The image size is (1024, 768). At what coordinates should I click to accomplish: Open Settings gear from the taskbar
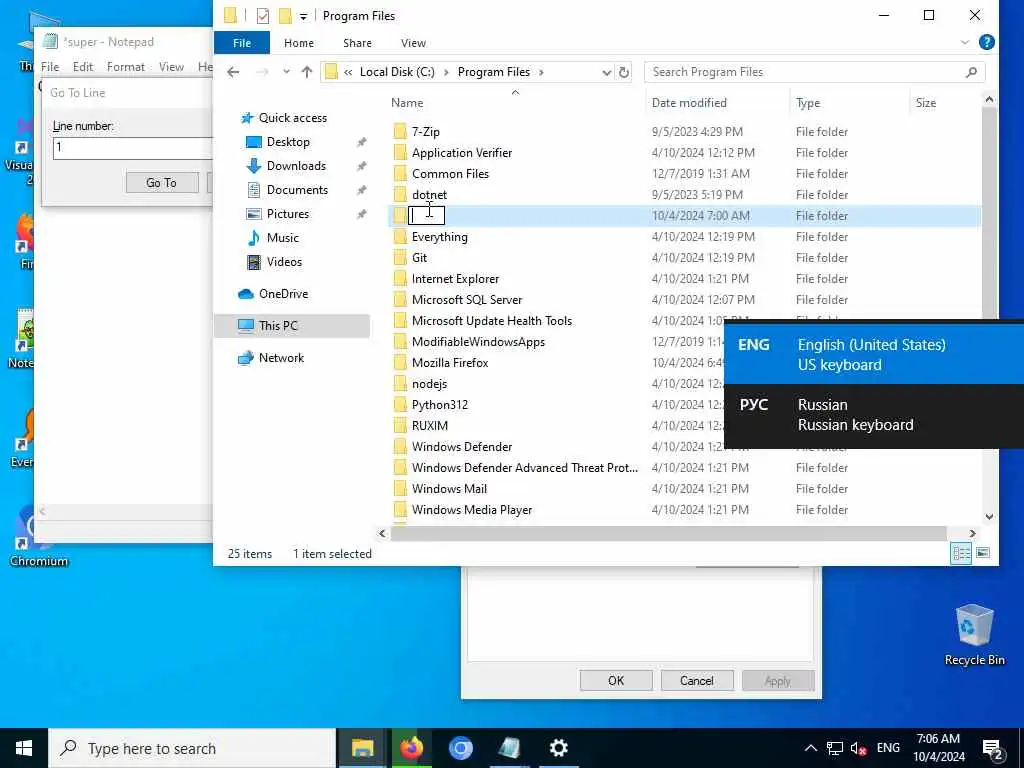(558, 748)
